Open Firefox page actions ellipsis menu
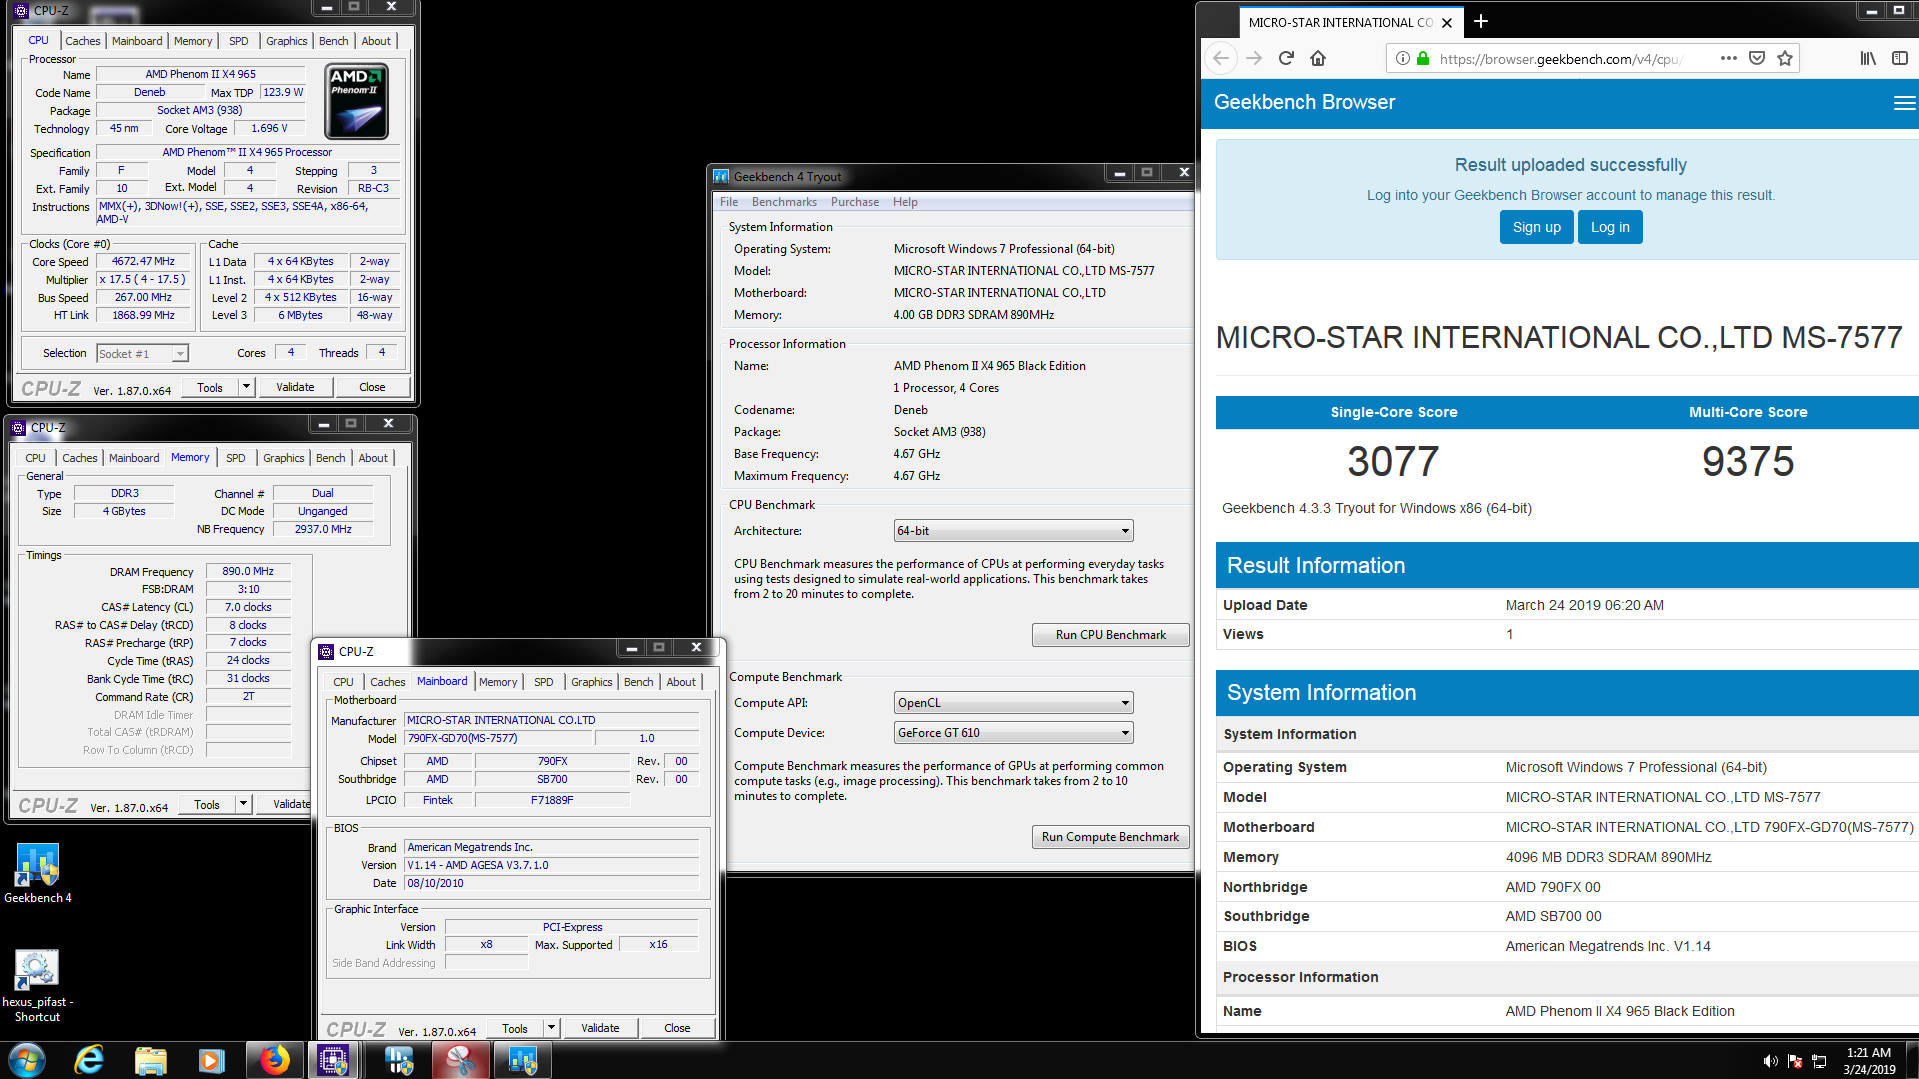 point(1728,58)
